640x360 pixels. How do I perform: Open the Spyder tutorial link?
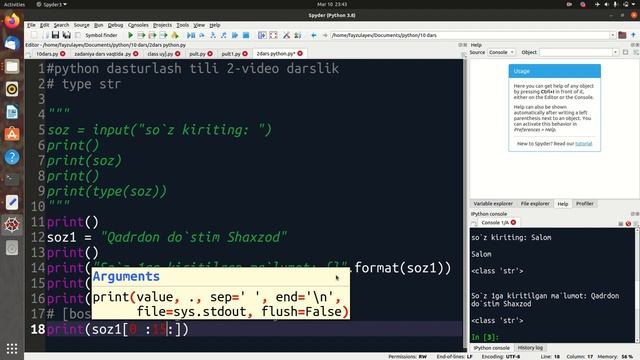click(x=583, y=144)
